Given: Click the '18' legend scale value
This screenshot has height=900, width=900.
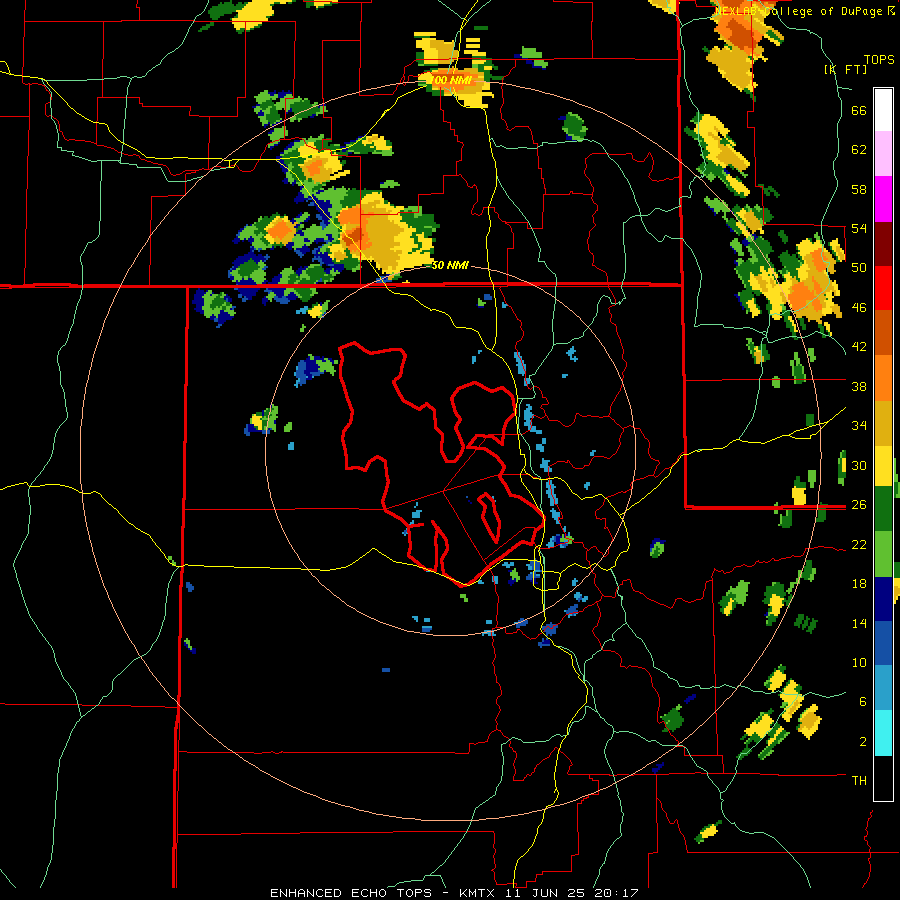Looking at the screenshot, I should pyautogui.click(x=859, y=584).
